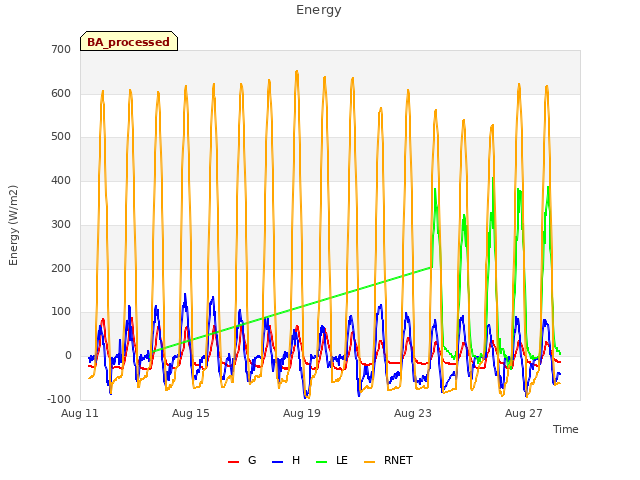Click the 500 y-axis tick label

click(61, 137)
